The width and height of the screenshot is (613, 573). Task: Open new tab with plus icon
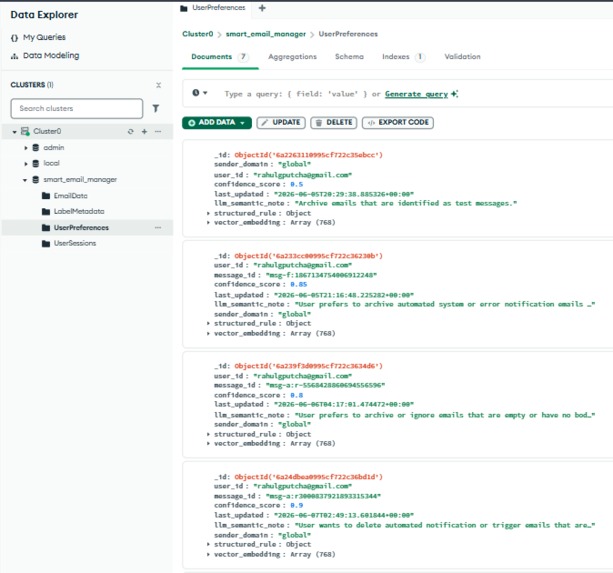262,8
